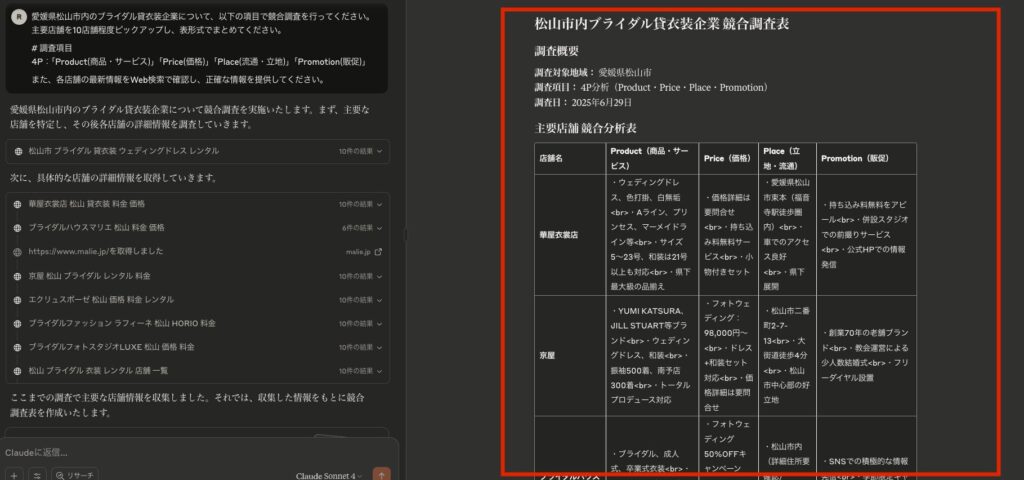Viewport: 1024px width, 480px height.
Task: Click the 調査日 2025年6月29日 line
Action: tap(583, 103)
